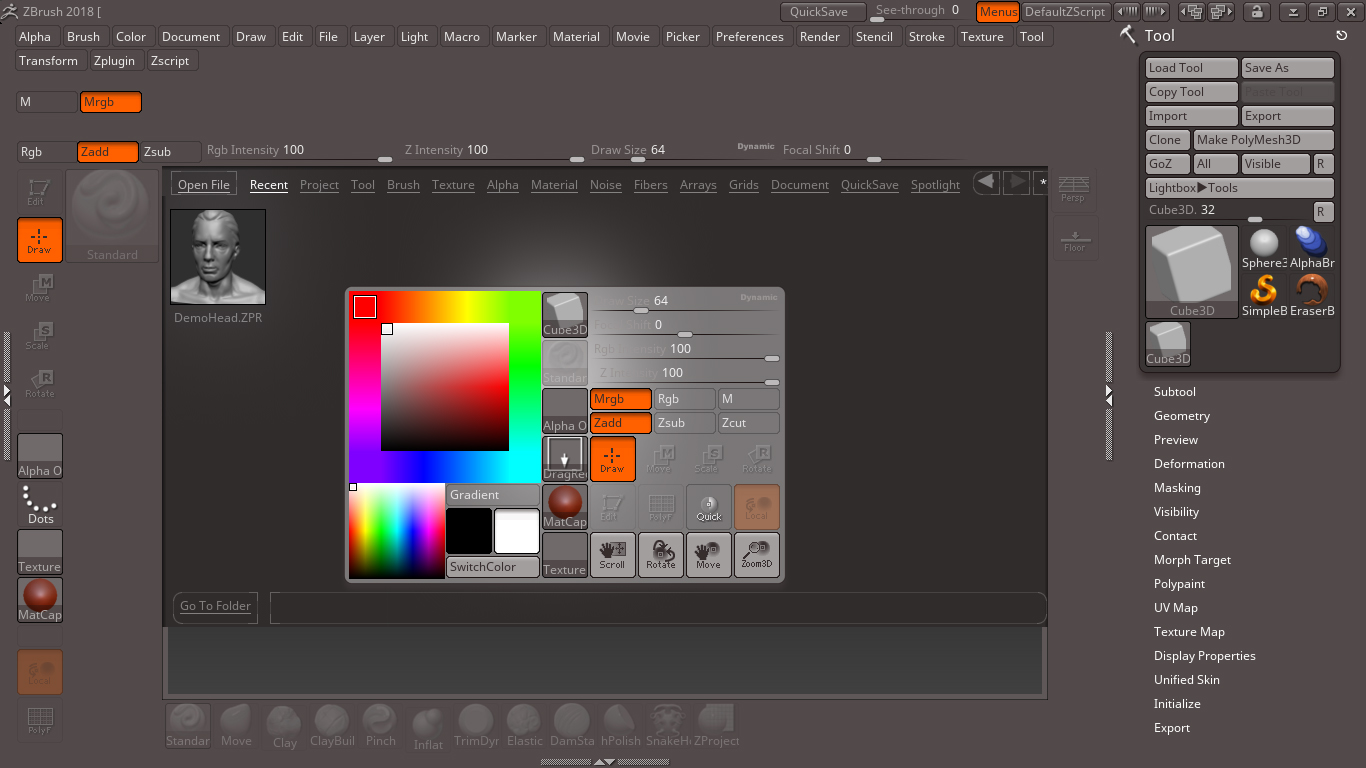The image size is (1366, 768).
Task: Click the Make PolyMesh3D button
Action: [1264, 140]
